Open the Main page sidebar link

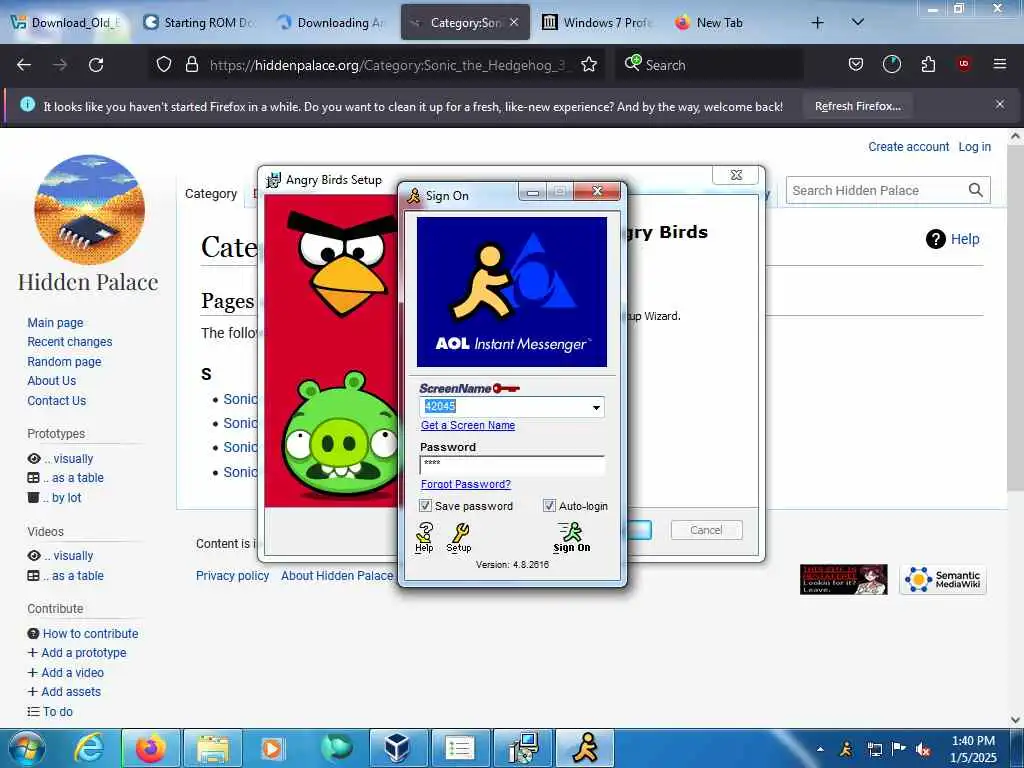pos(56,323)
